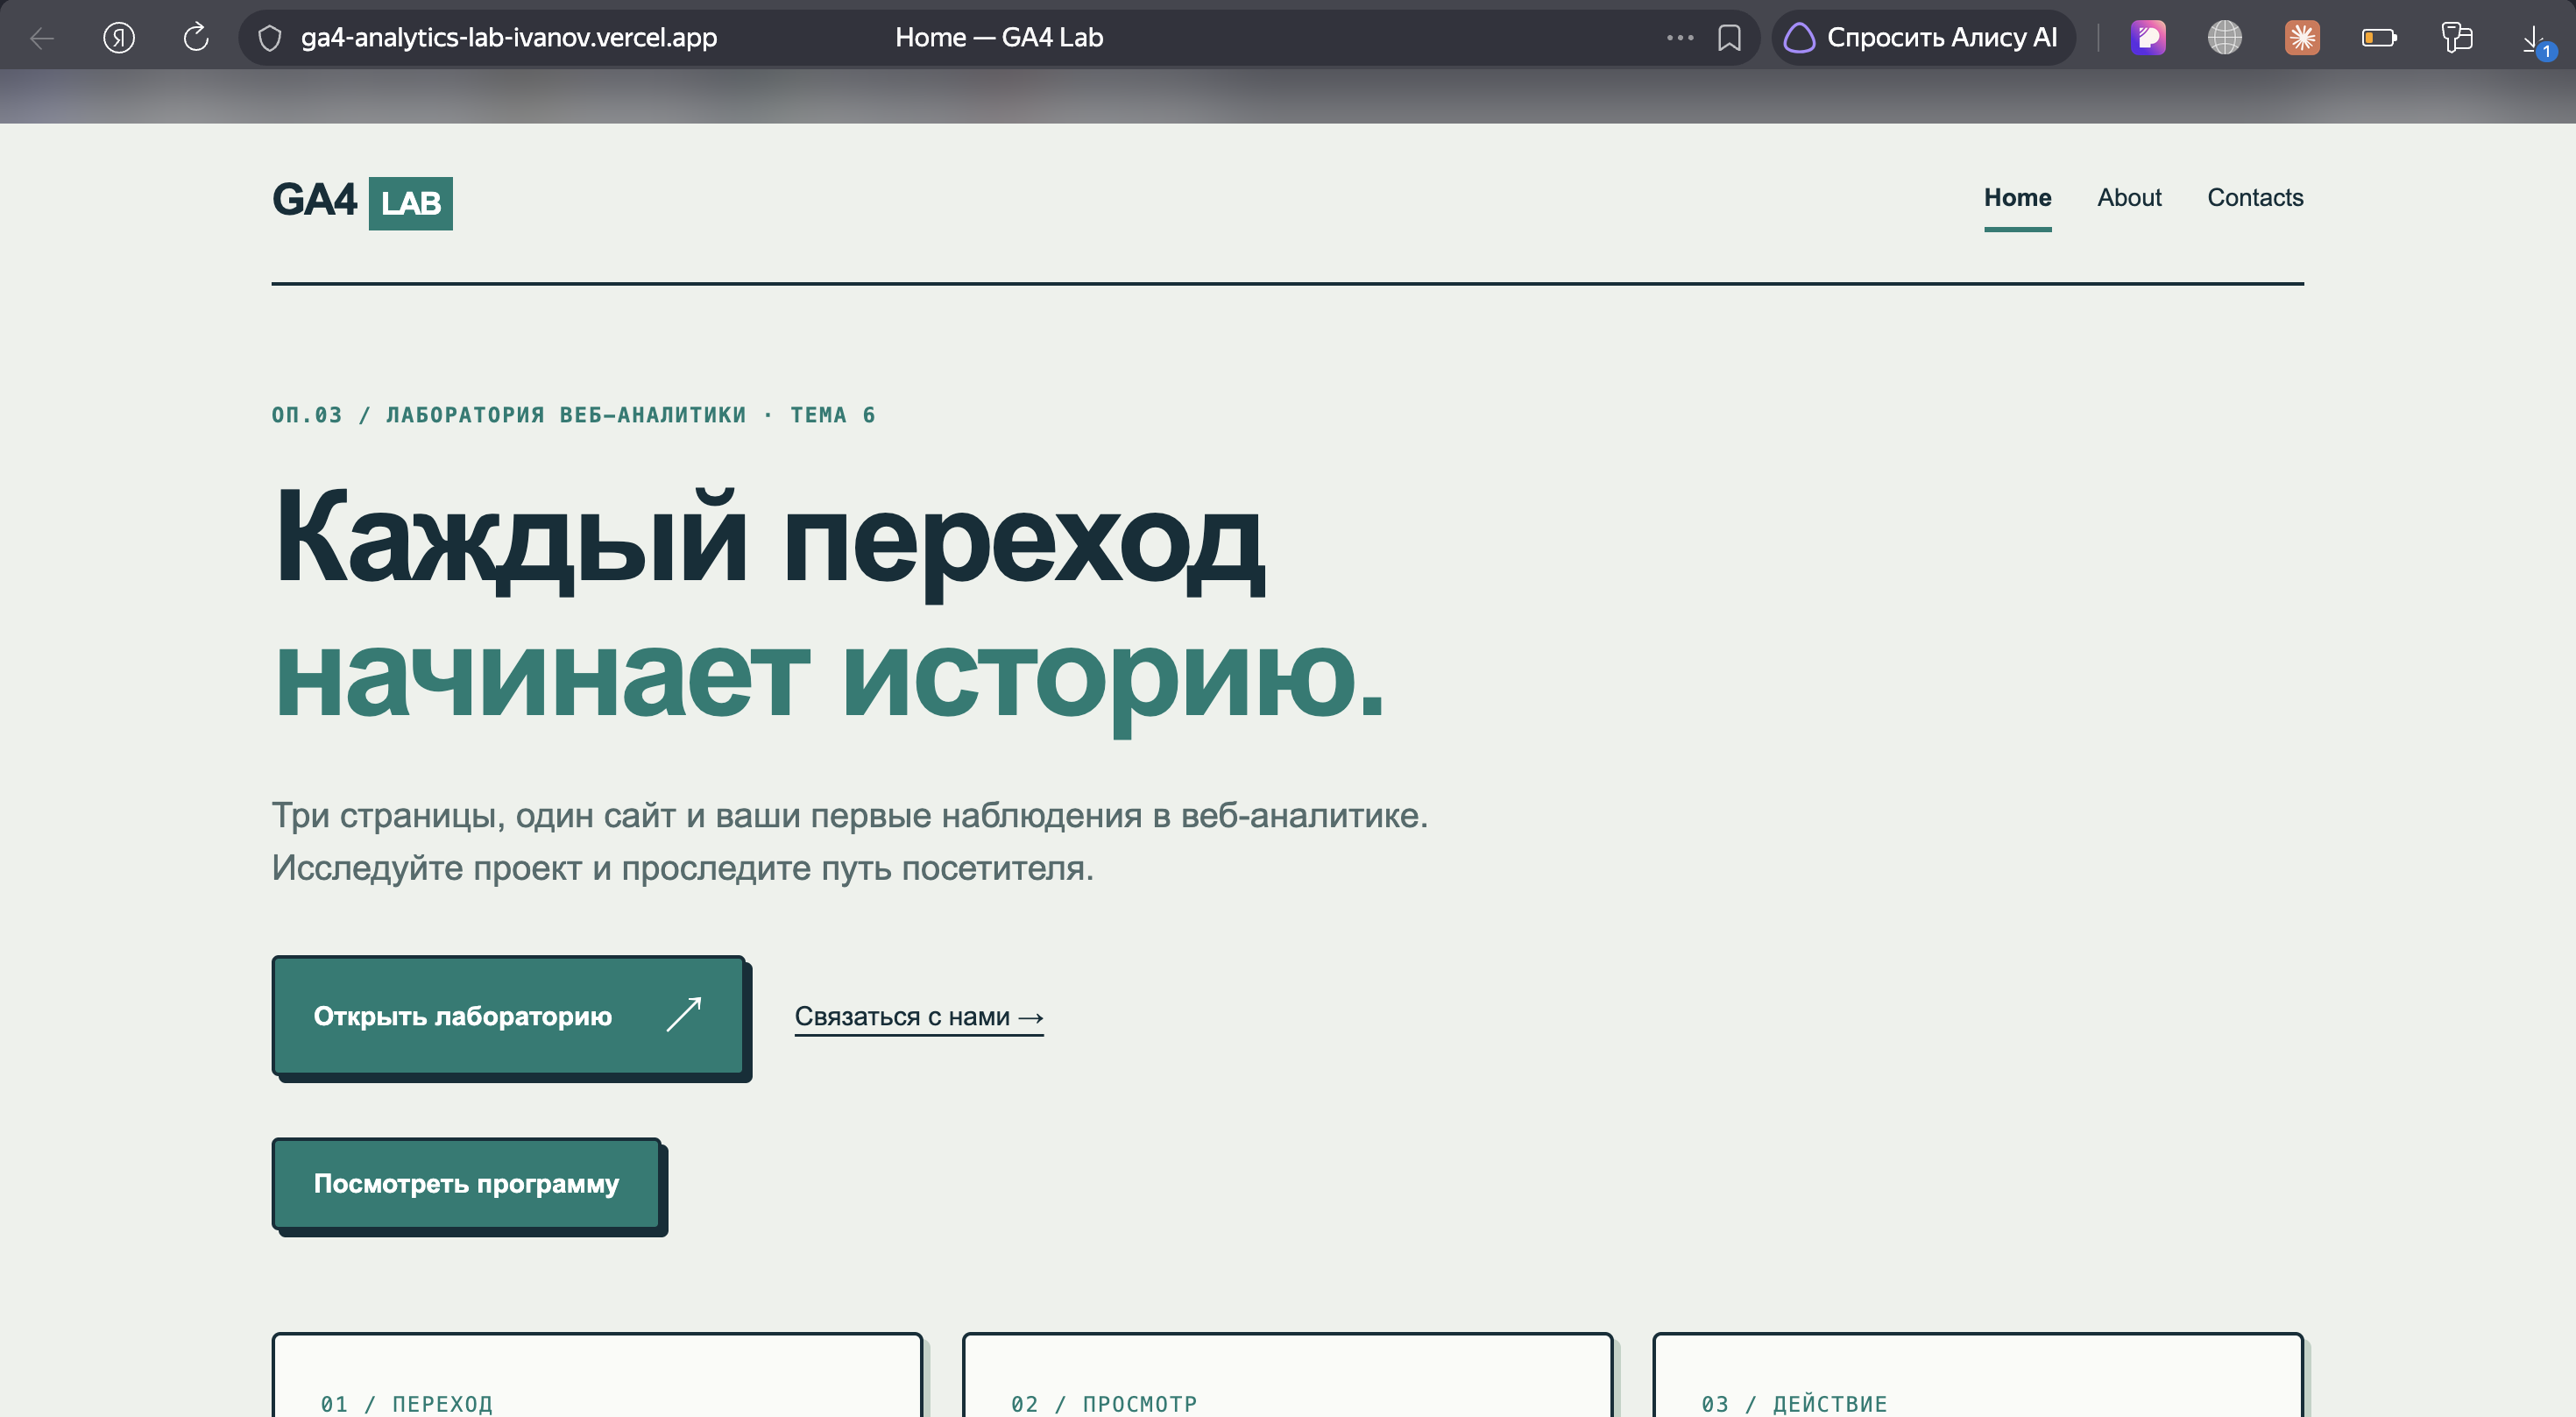Open the downloads icon
The image size is (2576, 1417).
pos(2537,40)
